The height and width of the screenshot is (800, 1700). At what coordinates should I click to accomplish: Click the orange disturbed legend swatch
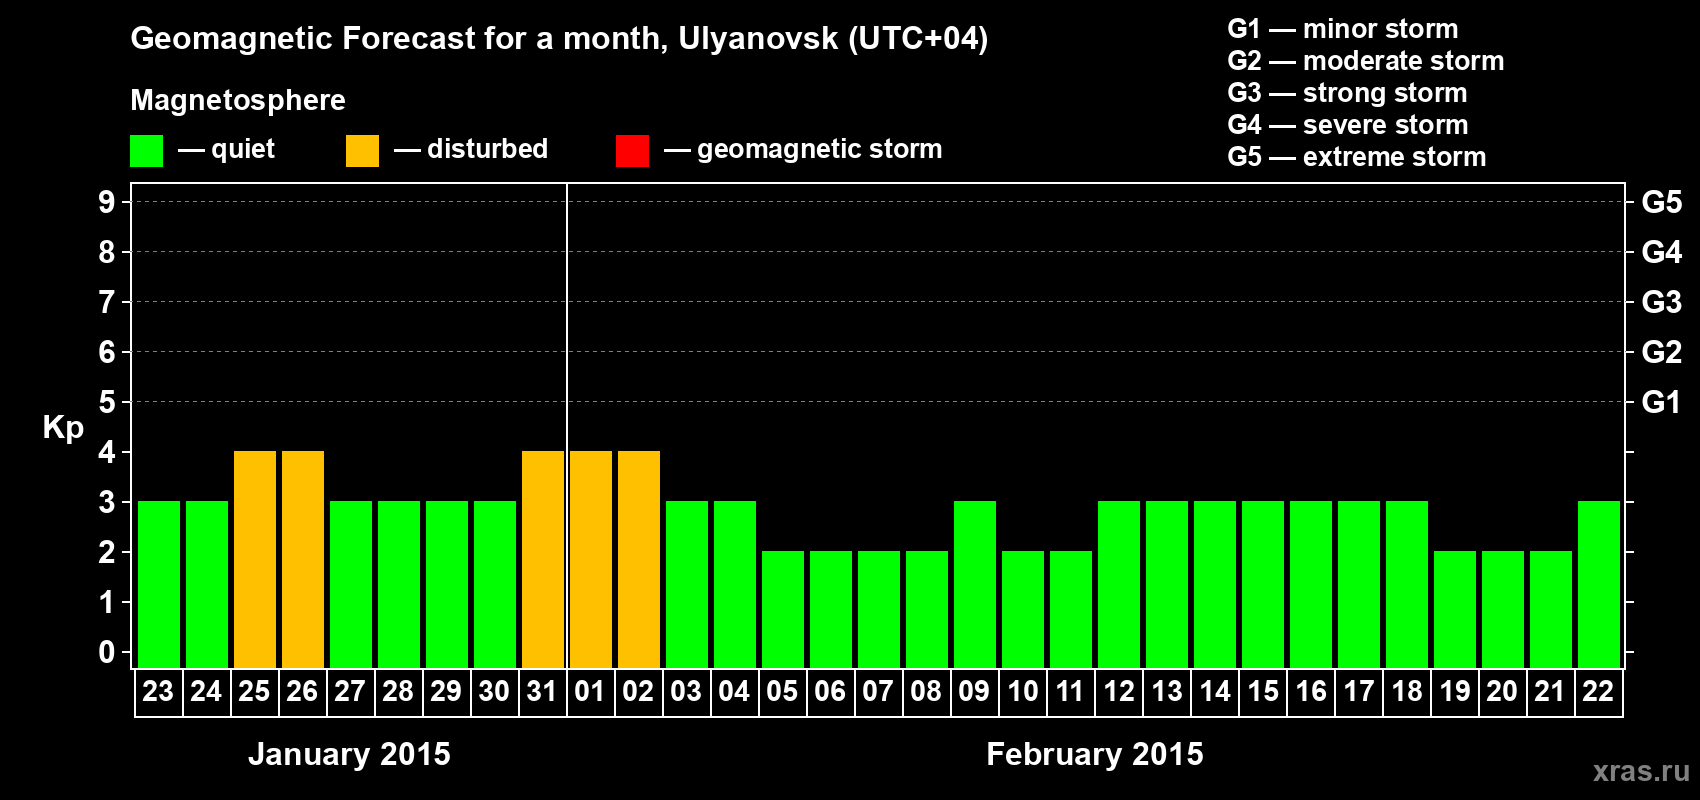[x=362, y=151]
